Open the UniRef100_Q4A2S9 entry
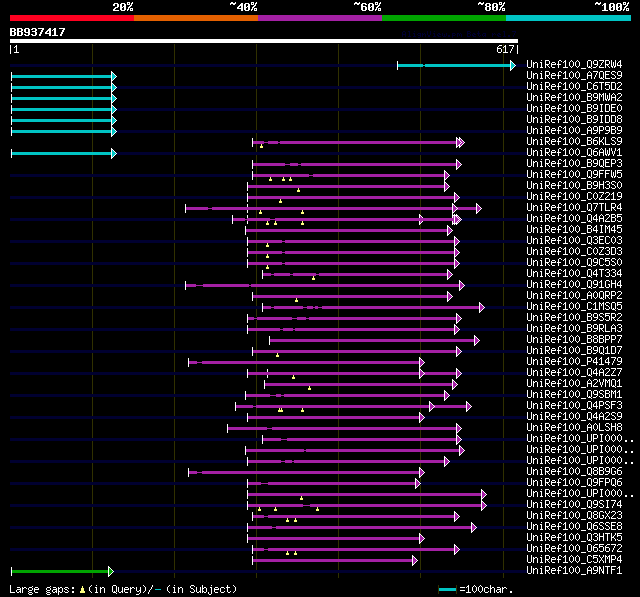The image size is (640, 597). coord(574,417)
